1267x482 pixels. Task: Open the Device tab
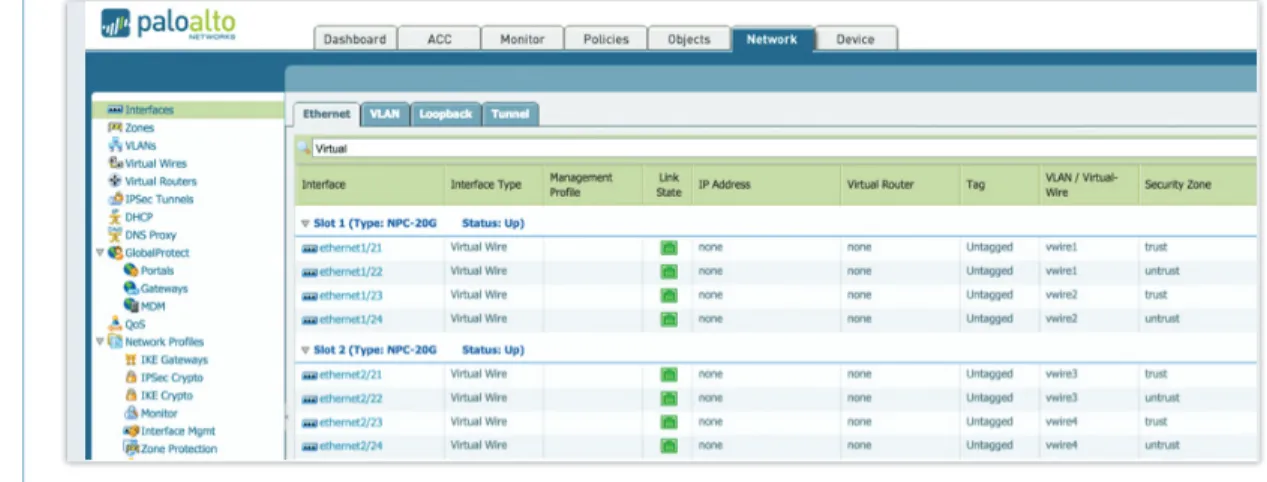[855, 39]
